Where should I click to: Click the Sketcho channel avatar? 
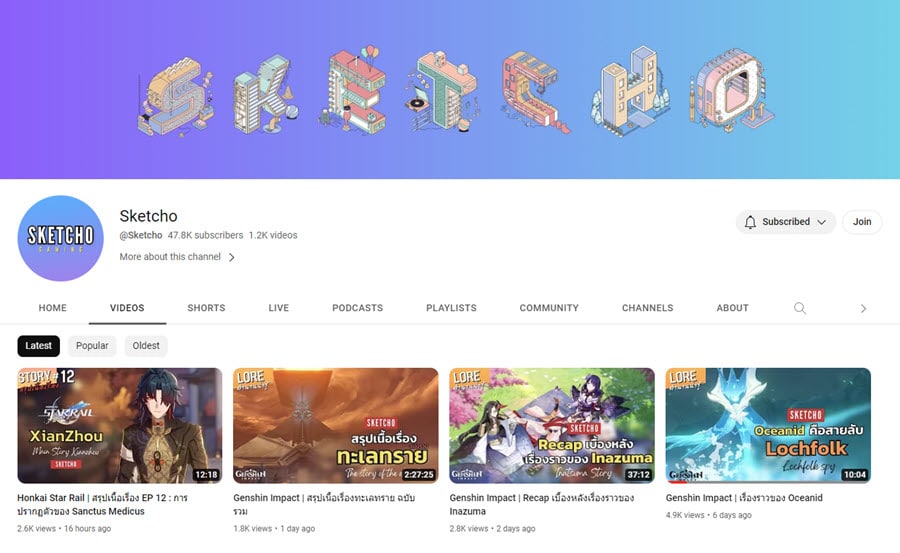pyautogui.click(x=60, y=238)
